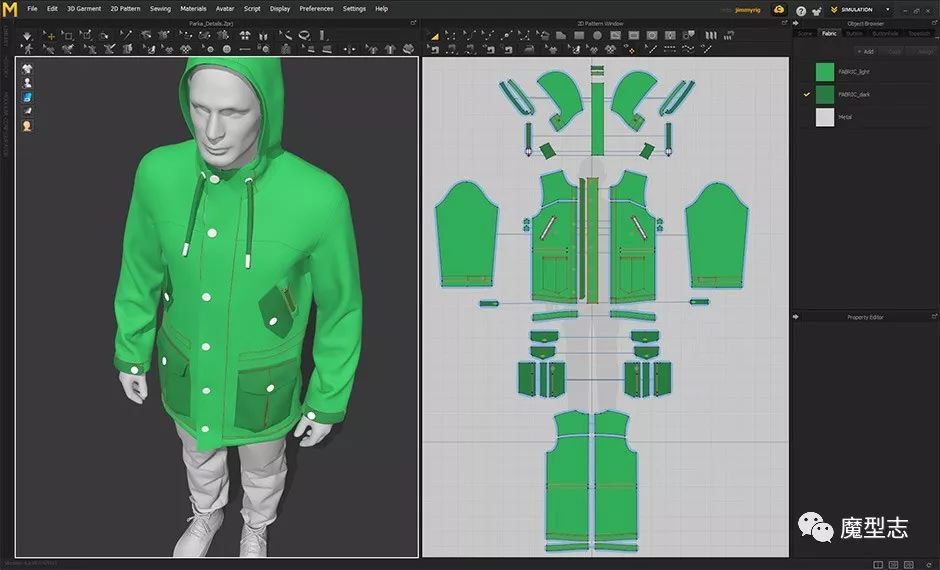940x570 pixels.
Task: Open the 2D Pattern menu
Action: (x=125, y=9)
